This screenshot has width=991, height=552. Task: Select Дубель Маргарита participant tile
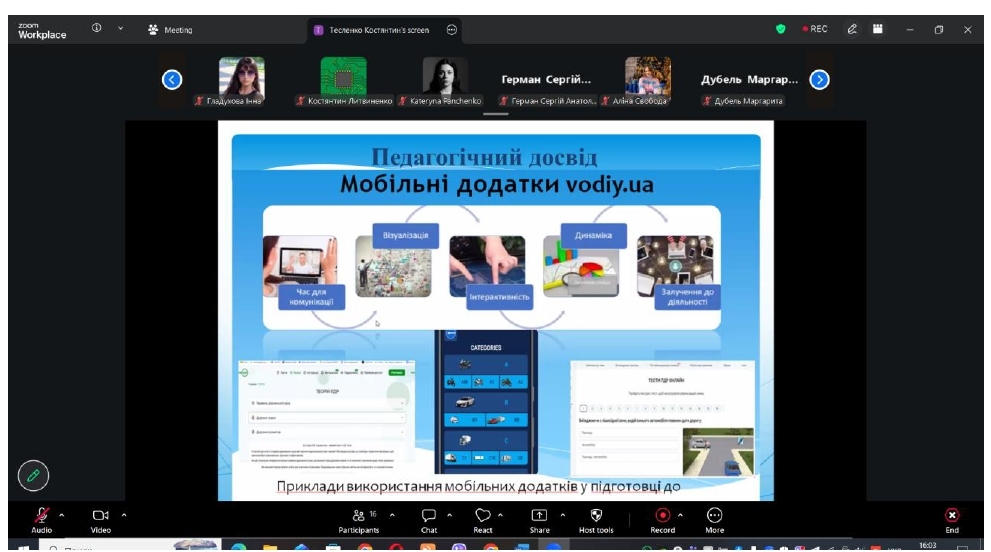click(750, 81)
